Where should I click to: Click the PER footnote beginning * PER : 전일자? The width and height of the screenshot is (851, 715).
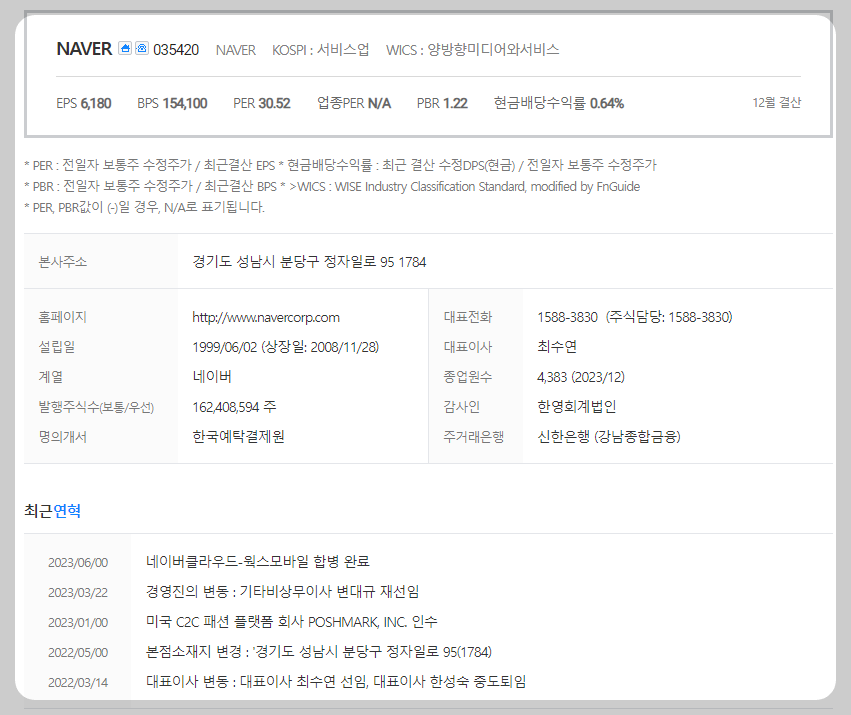pos(340,164)
